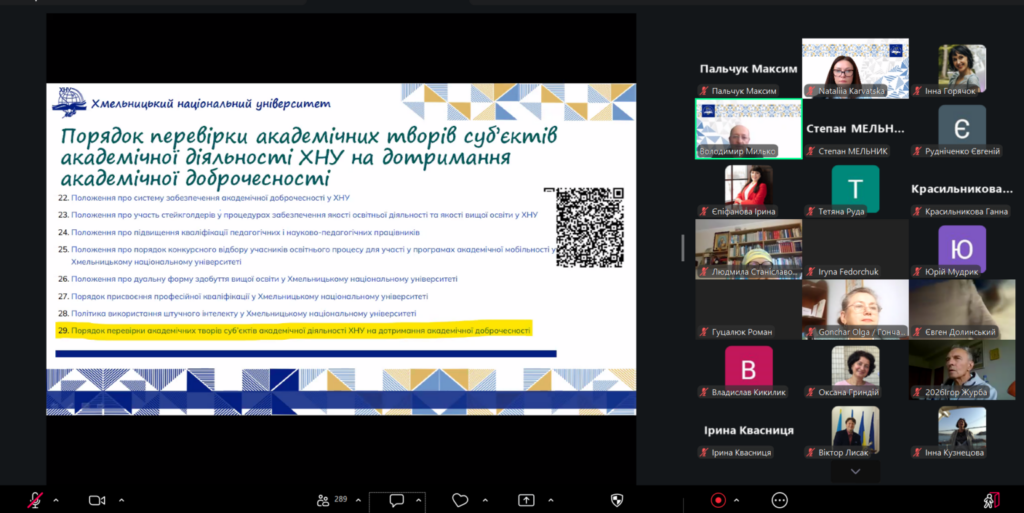The height and width of the screenshot is (513, 1024).
Task: Click the share screen icon
Action: (x=526, y=501)
